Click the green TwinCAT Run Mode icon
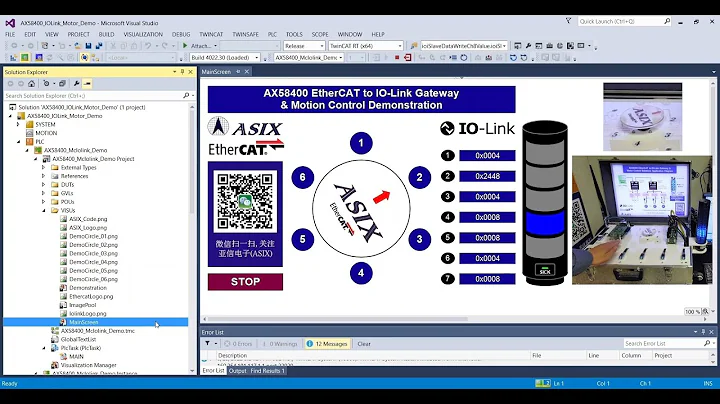This screenshot has width=720, height=404. coord(25,57)
